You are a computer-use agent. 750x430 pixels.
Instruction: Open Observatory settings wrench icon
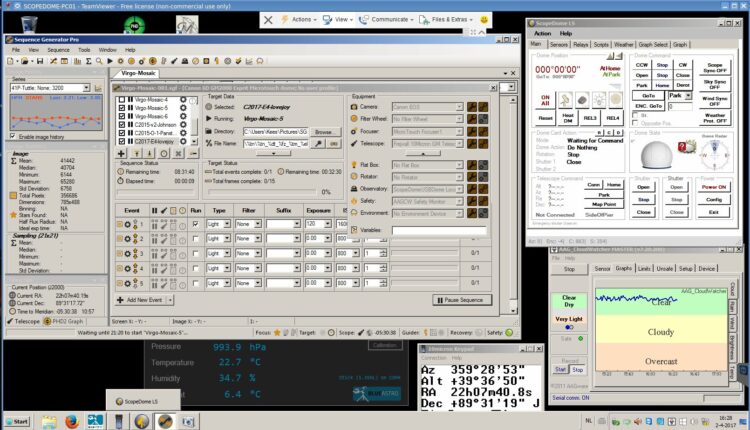pos(472,189)
